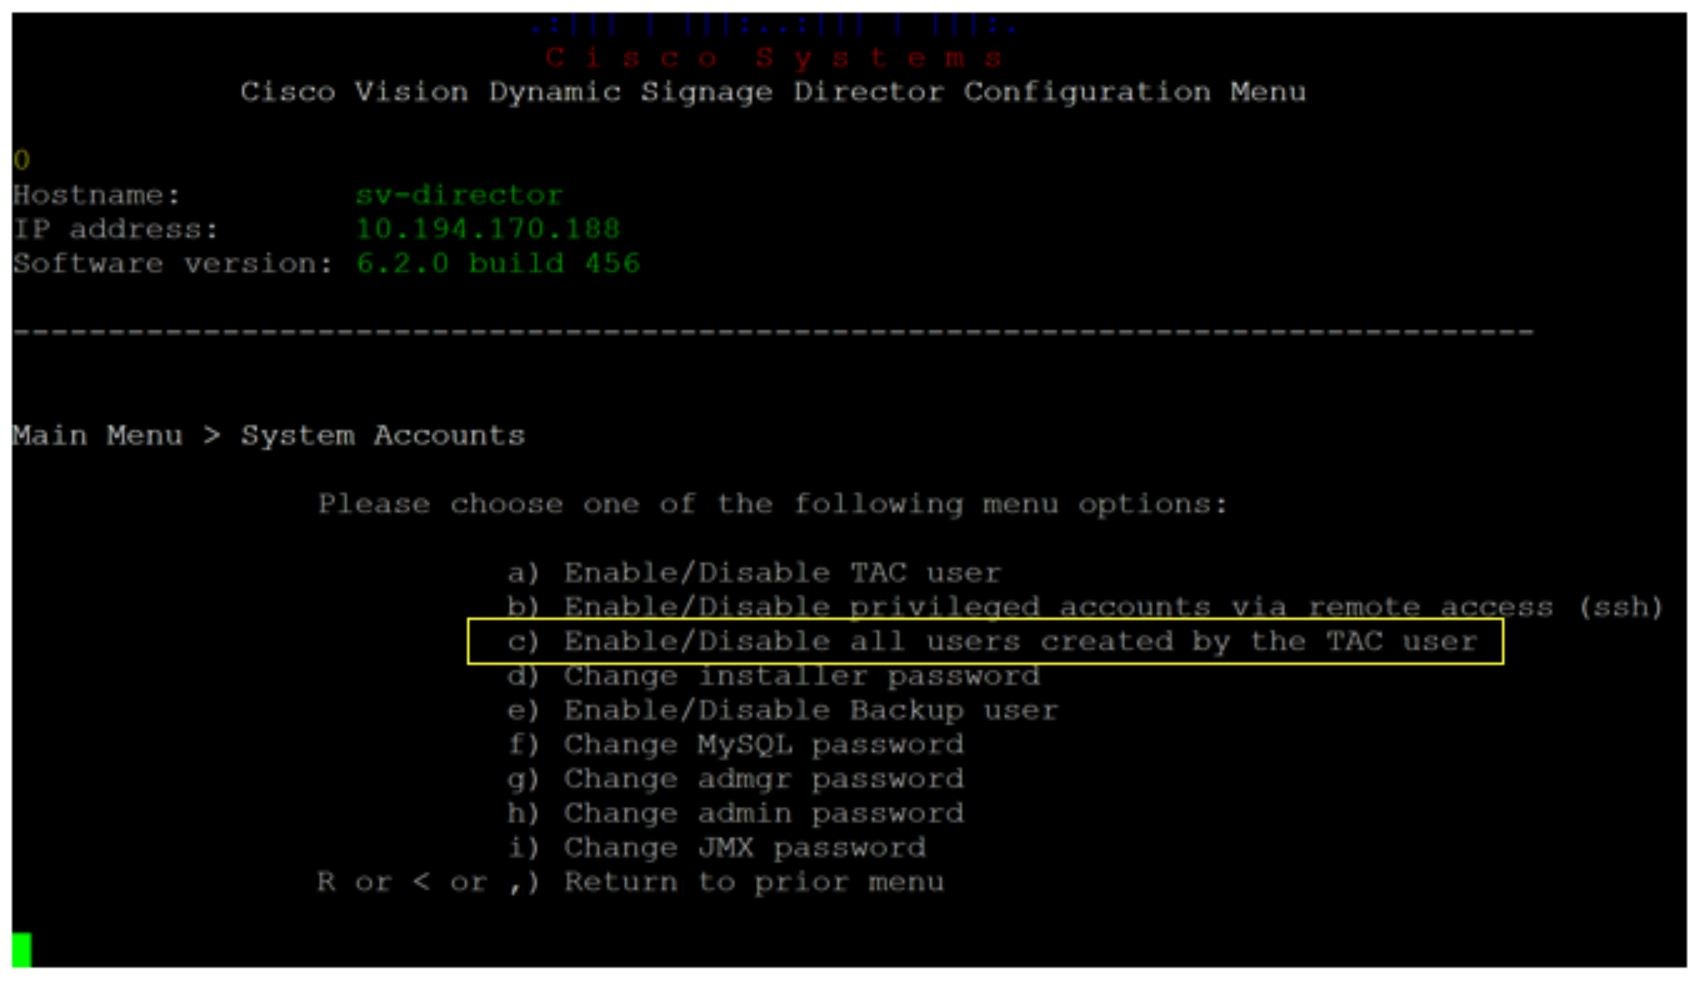1705x988 pixels.
Task: Choose Change MySQL password entry
Action: pos(735,744)
